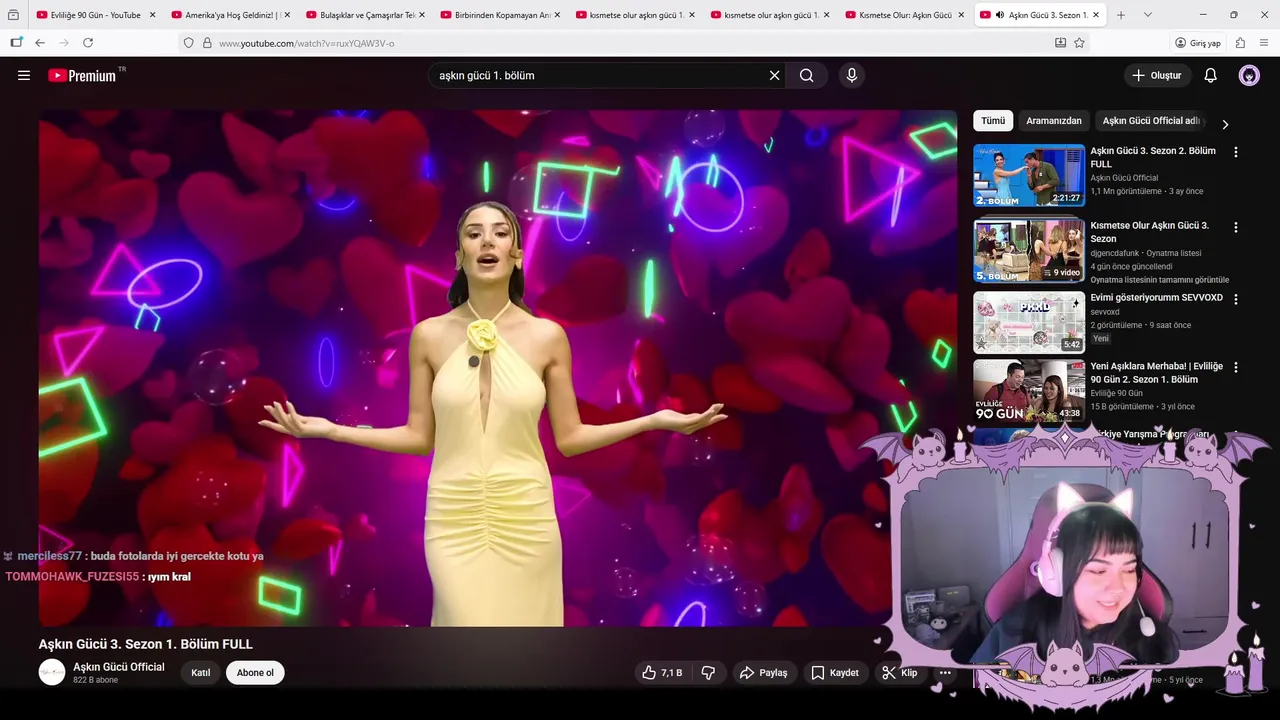Open the YouTube hamburger guide menu

pos(24,75)
